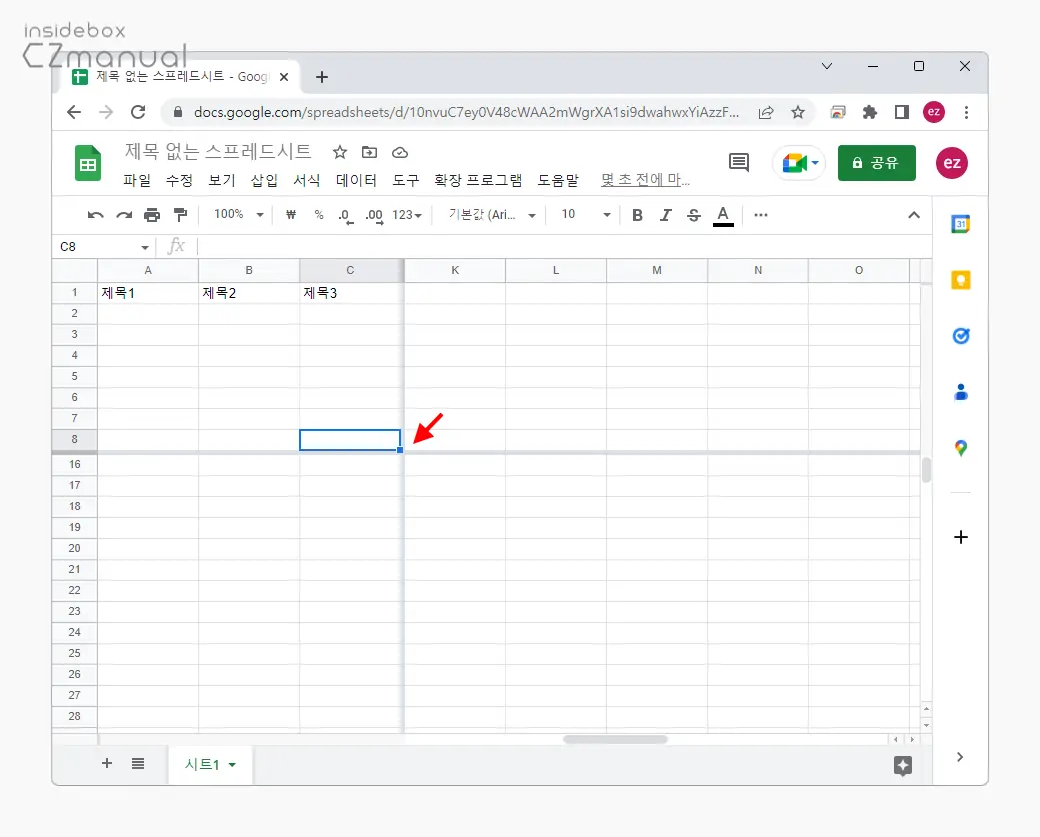Open Google Maps side panel icon
This screenshot has width=1040, height=837.
tap(960, 448)
